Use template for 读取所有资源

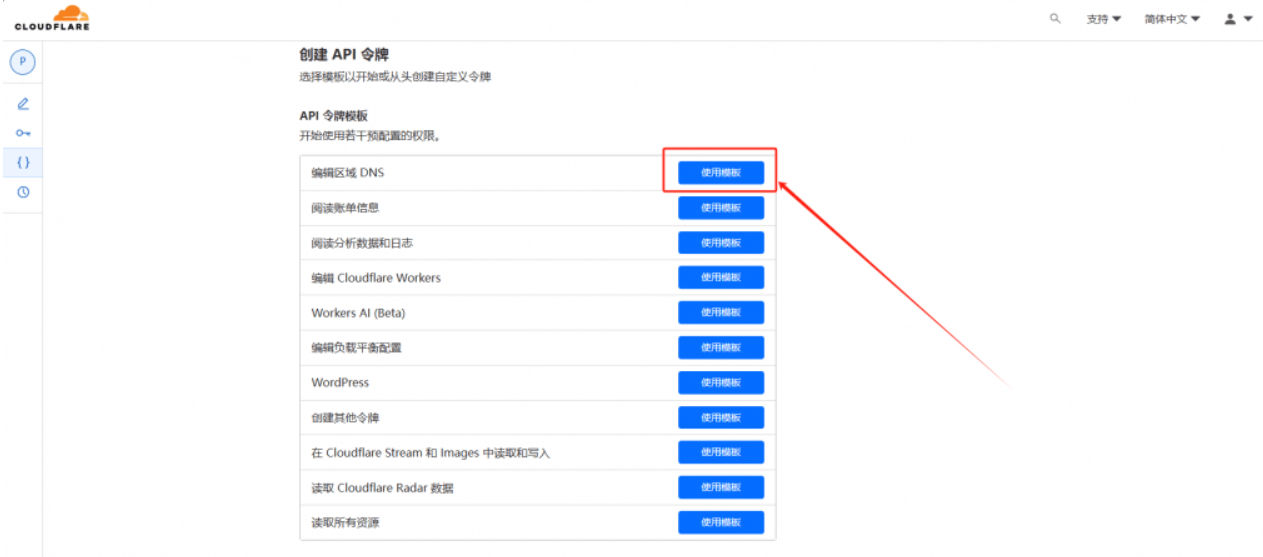721,523
